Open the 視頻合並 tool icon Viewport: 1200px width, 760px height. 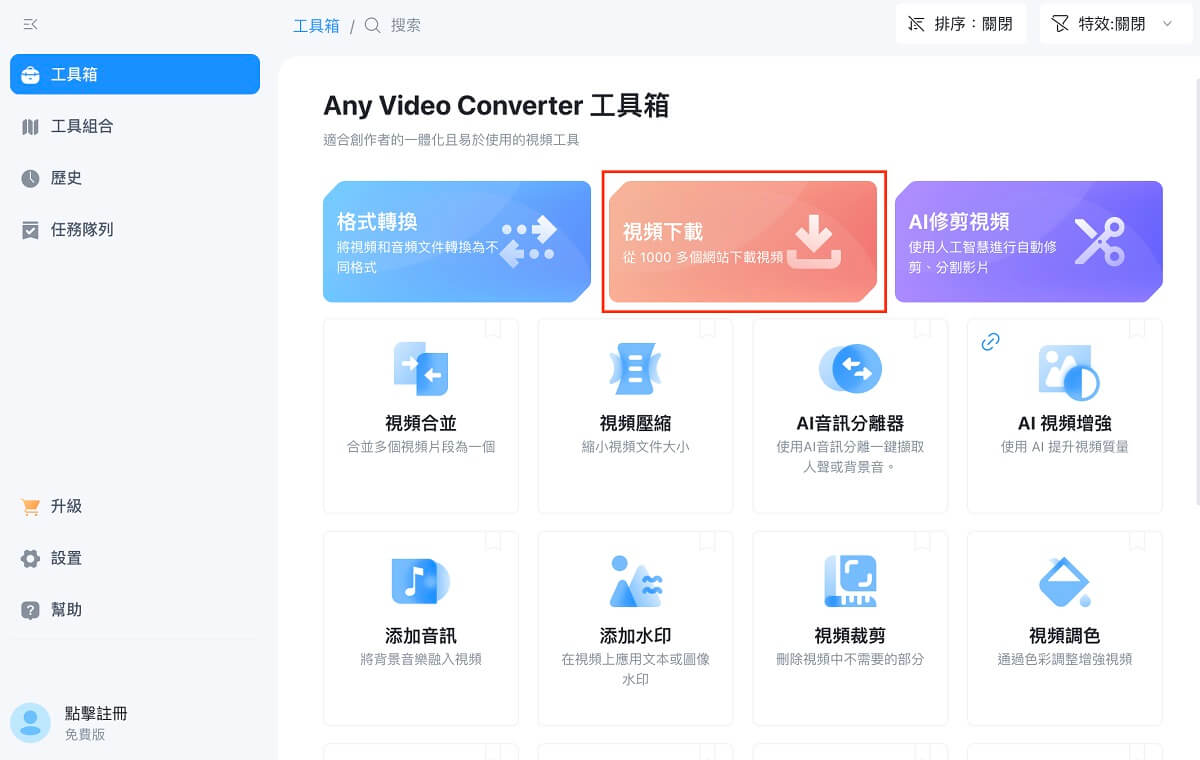[421, 369]
